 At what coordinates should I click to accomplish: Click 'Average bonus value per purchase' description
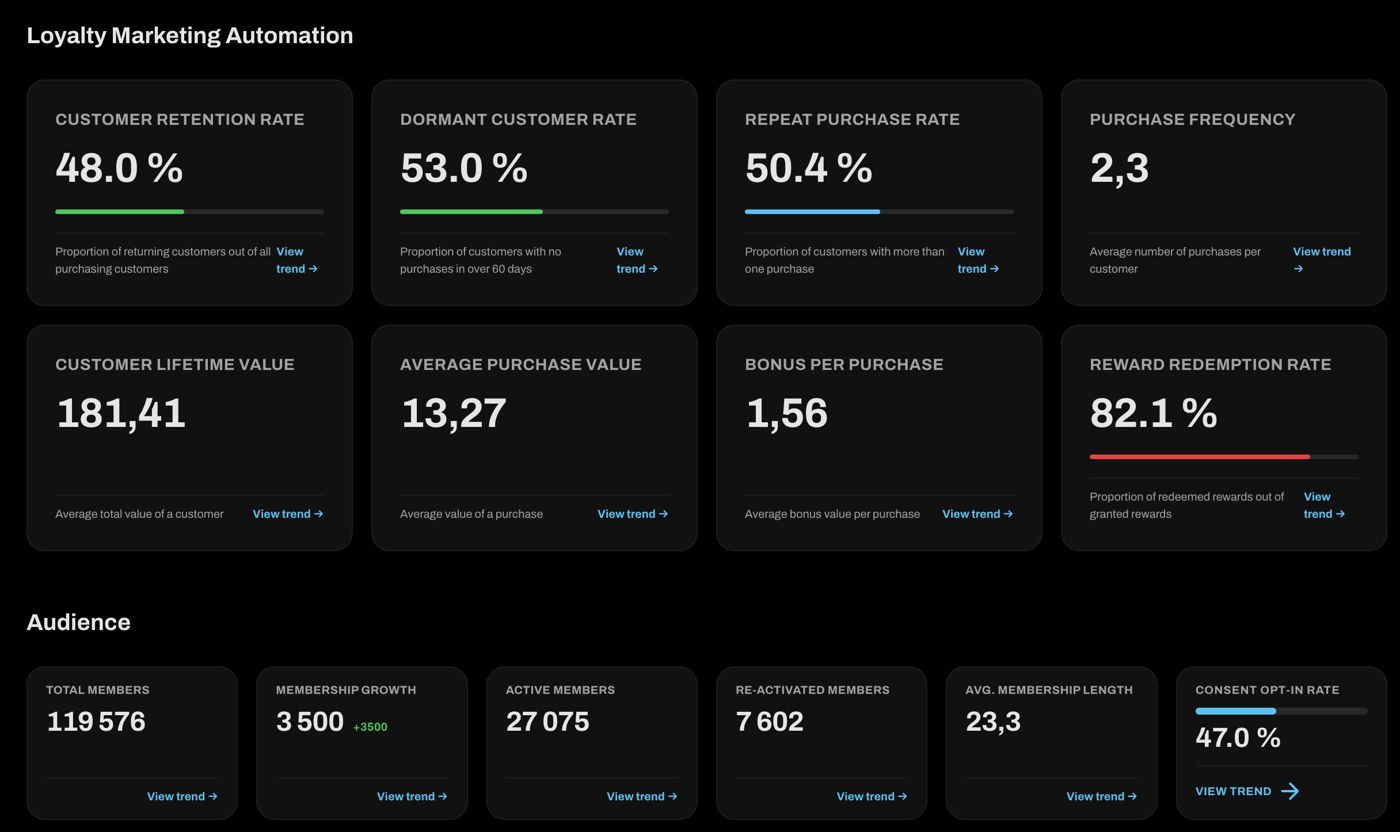(x=832, y=514)
